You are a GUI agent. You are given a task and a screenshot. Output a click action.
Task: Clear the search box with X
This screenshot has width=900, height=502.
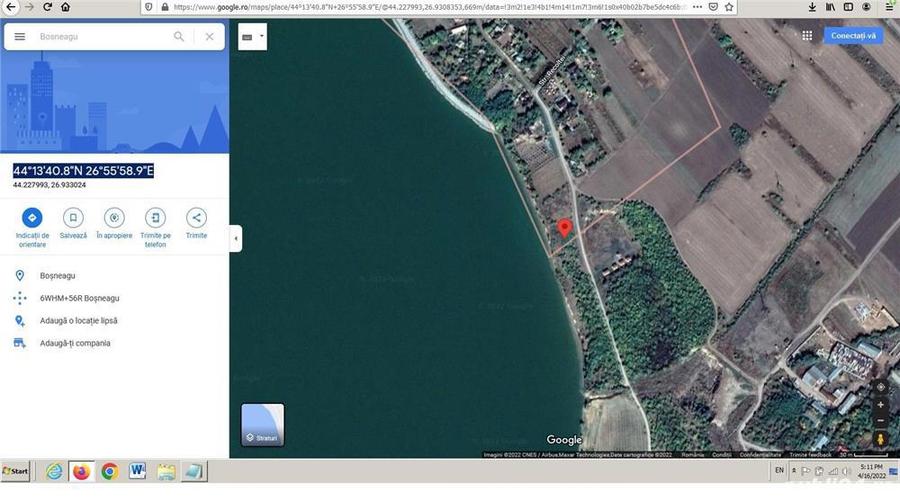[209, 37]
